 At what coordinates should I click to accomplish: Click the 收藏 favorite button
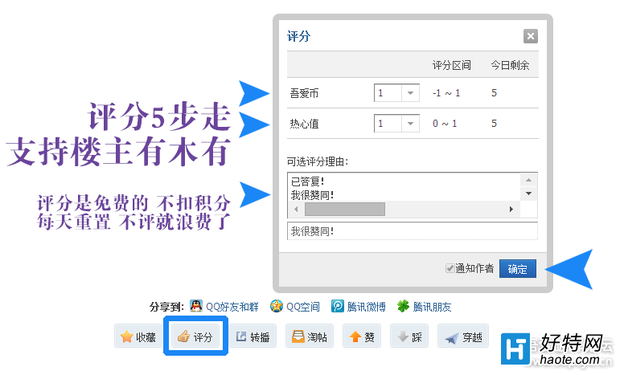(138, 336)
